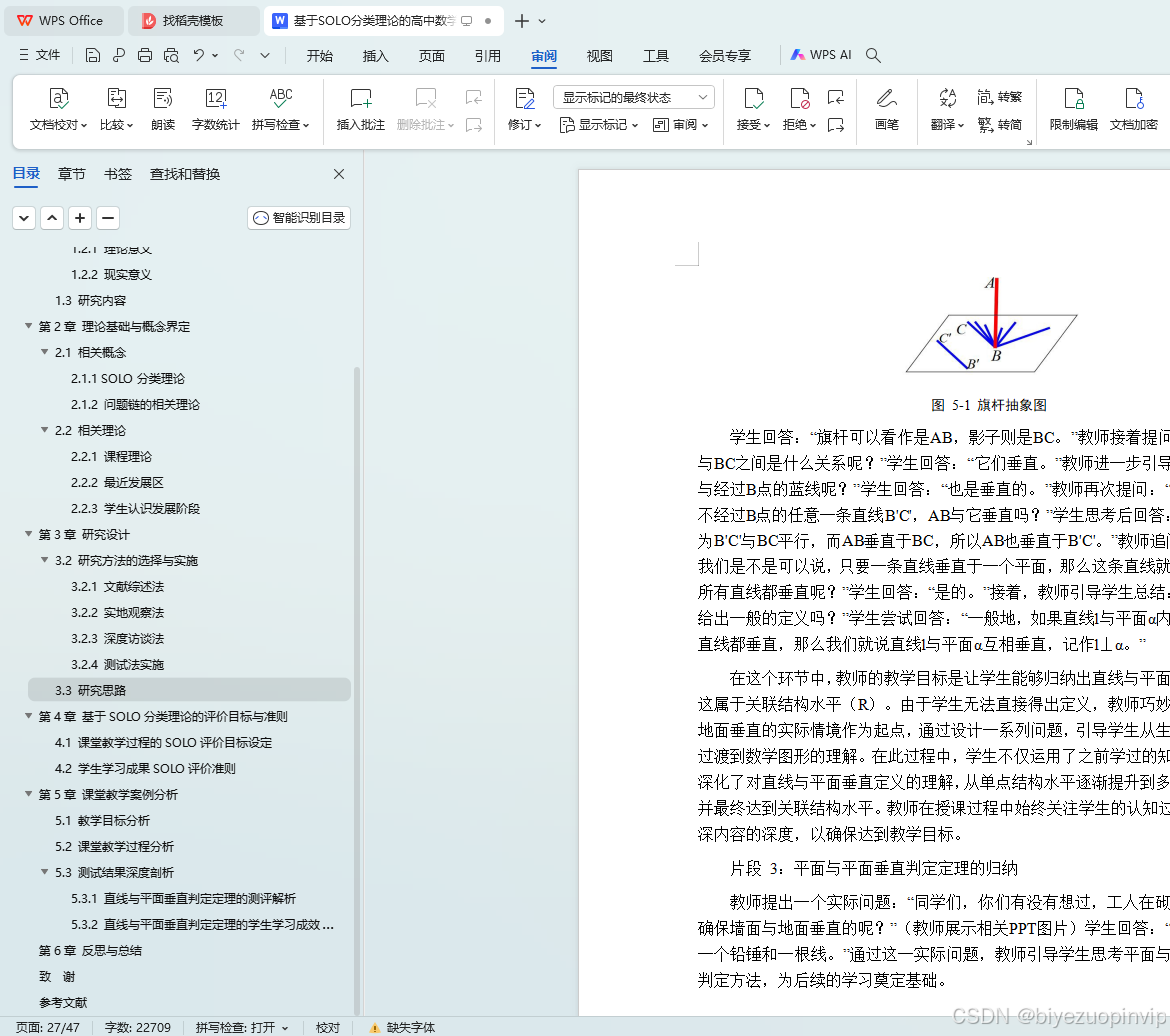Screen dimensions: 1170x1036
Task: Collapse 第 2 章 理论基础与概念界定
Action: pos(28,326)
